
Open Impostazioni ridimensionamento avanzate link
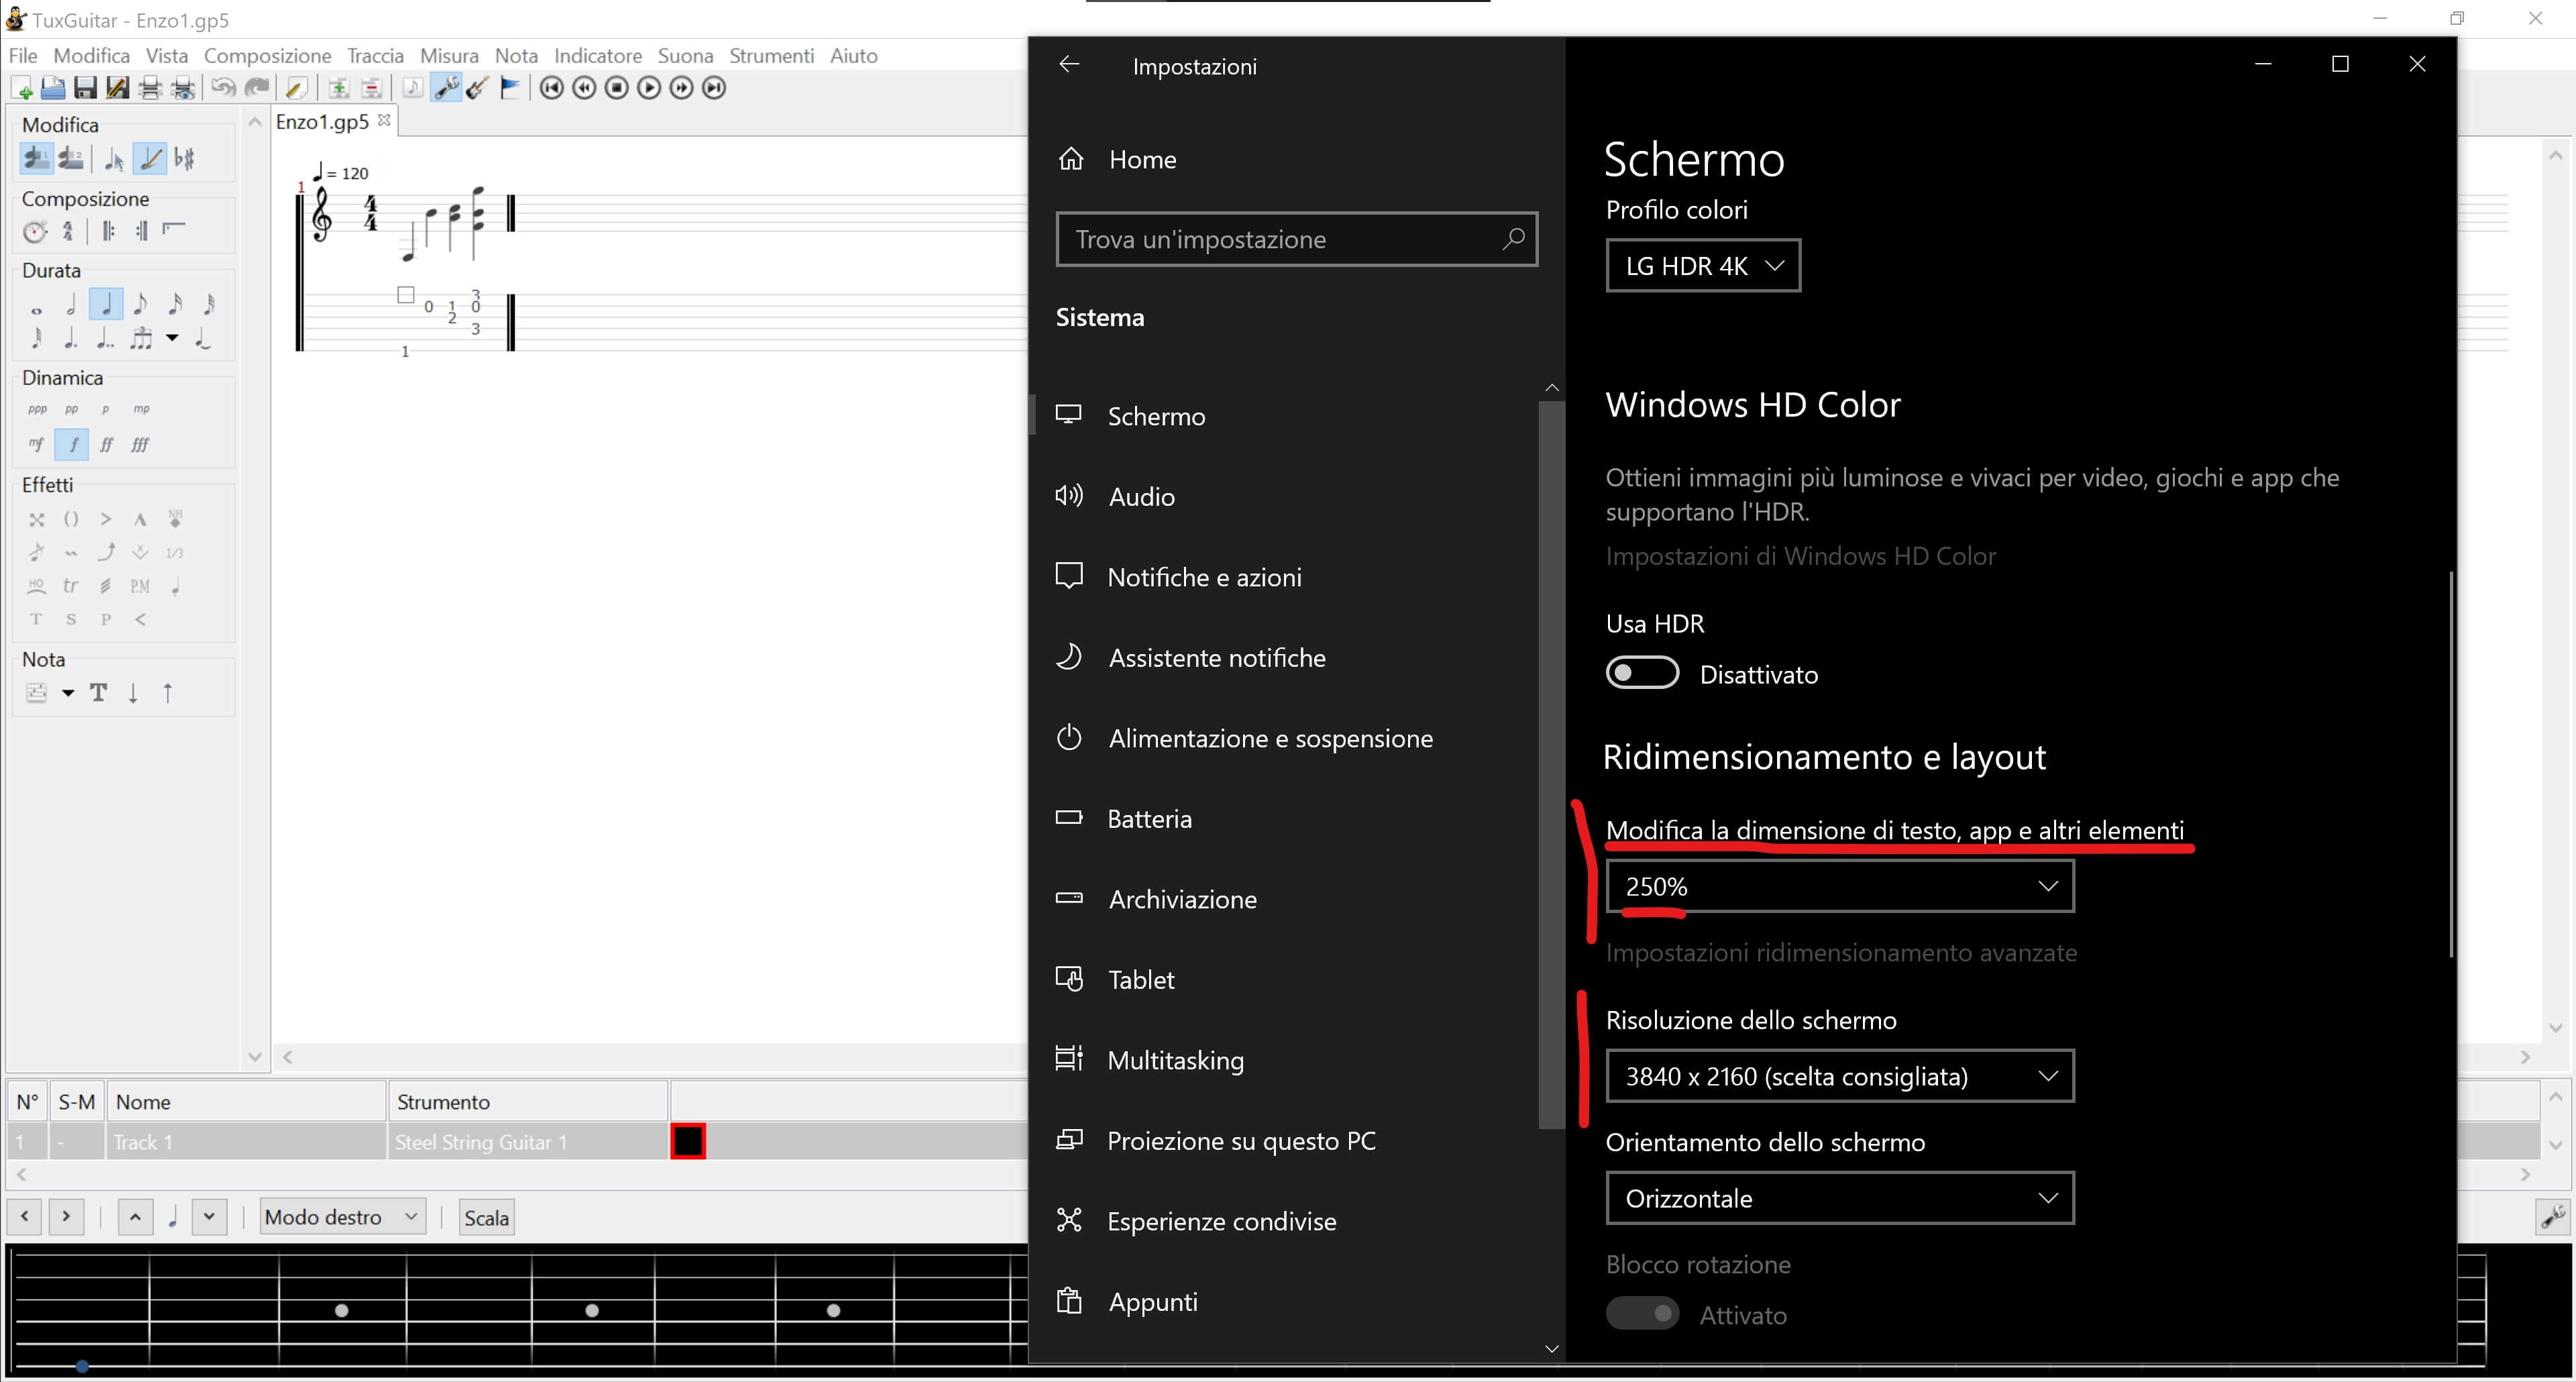pos(1841,952)
